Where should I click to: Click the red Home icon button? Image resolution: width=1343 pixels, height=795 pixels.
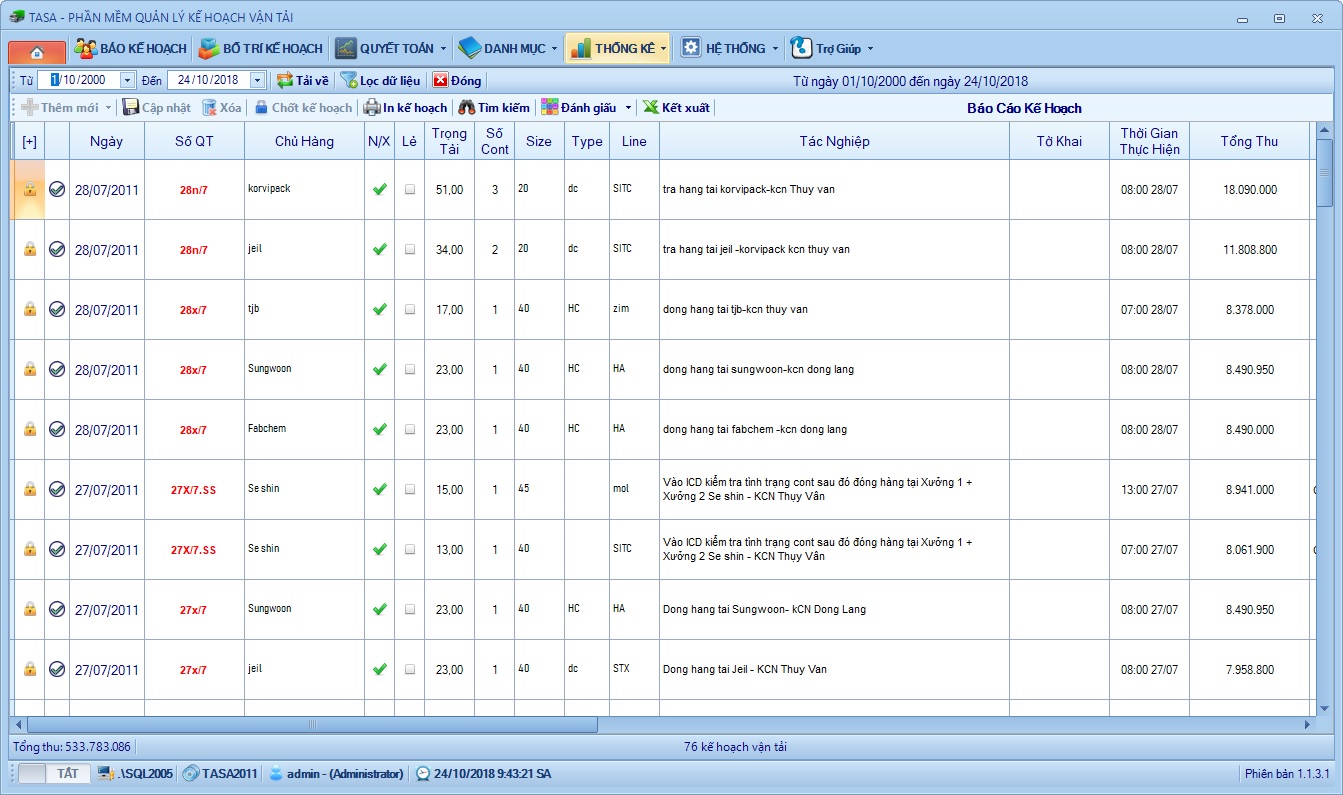click(x=37, y=51)
